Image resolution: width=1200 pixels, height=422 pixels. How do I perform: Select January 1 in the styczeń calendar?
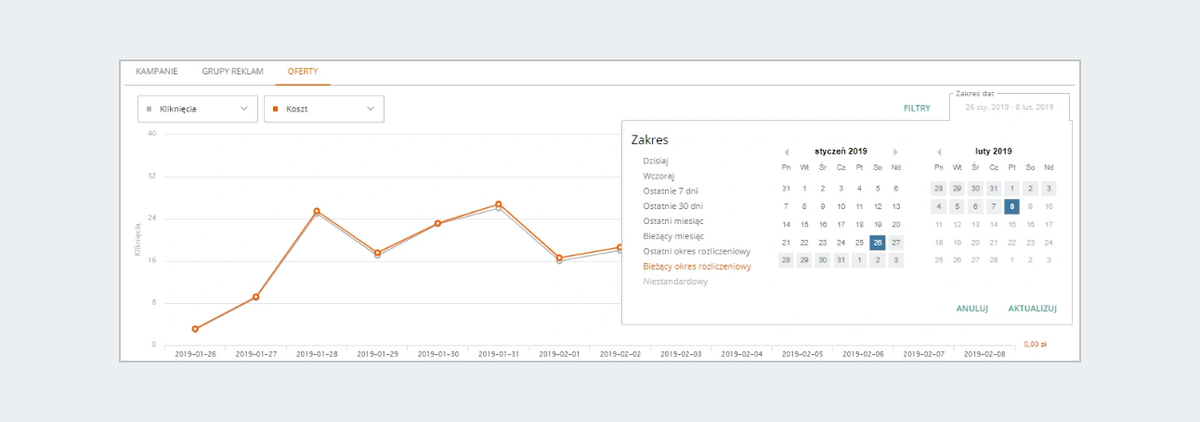804,188
